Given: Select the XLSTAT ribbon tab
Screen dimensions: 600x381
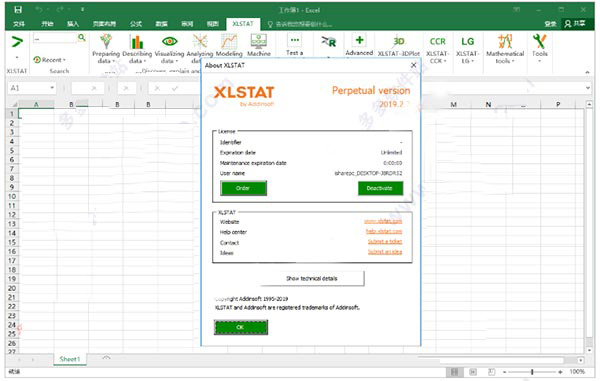Looking at the screenshot, I should [x=243, y=24].
